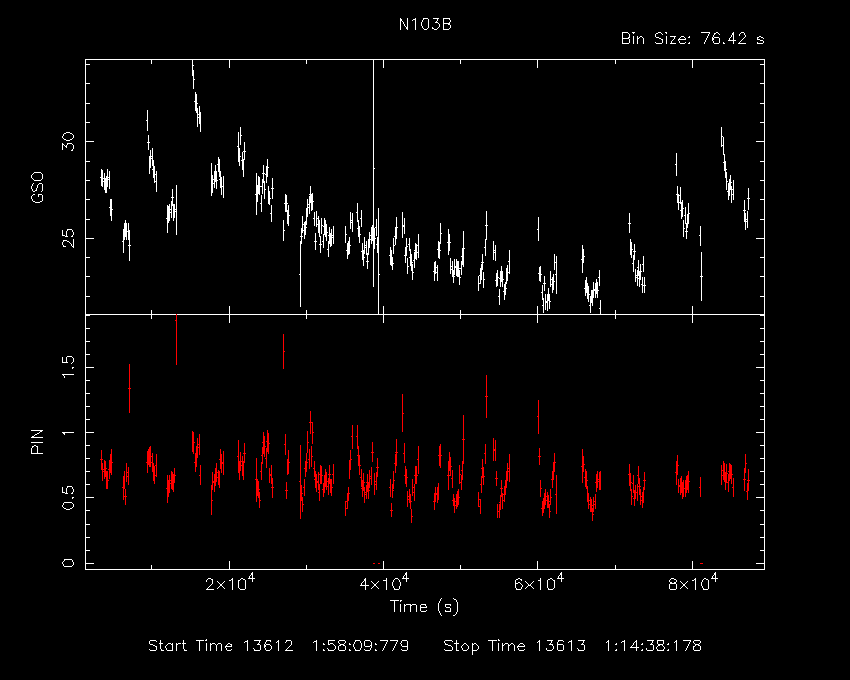The image size is (850, 680).
Task: Click the Stop Time 13613 text
Action: coord(514,646)
